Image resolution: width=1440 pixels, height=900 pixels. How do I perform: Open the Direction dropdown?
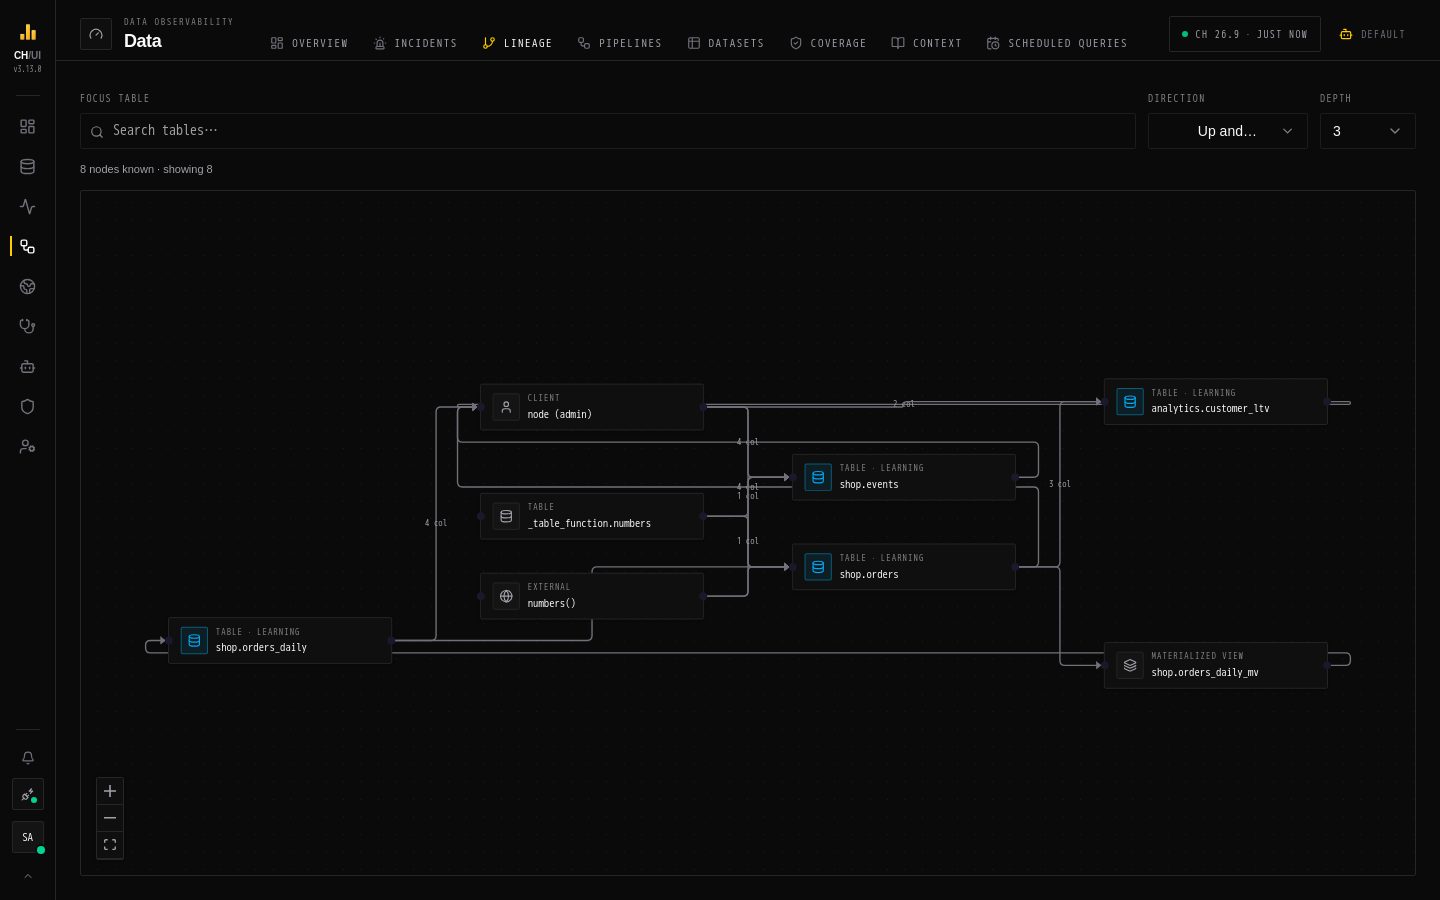pos(1227,131)
